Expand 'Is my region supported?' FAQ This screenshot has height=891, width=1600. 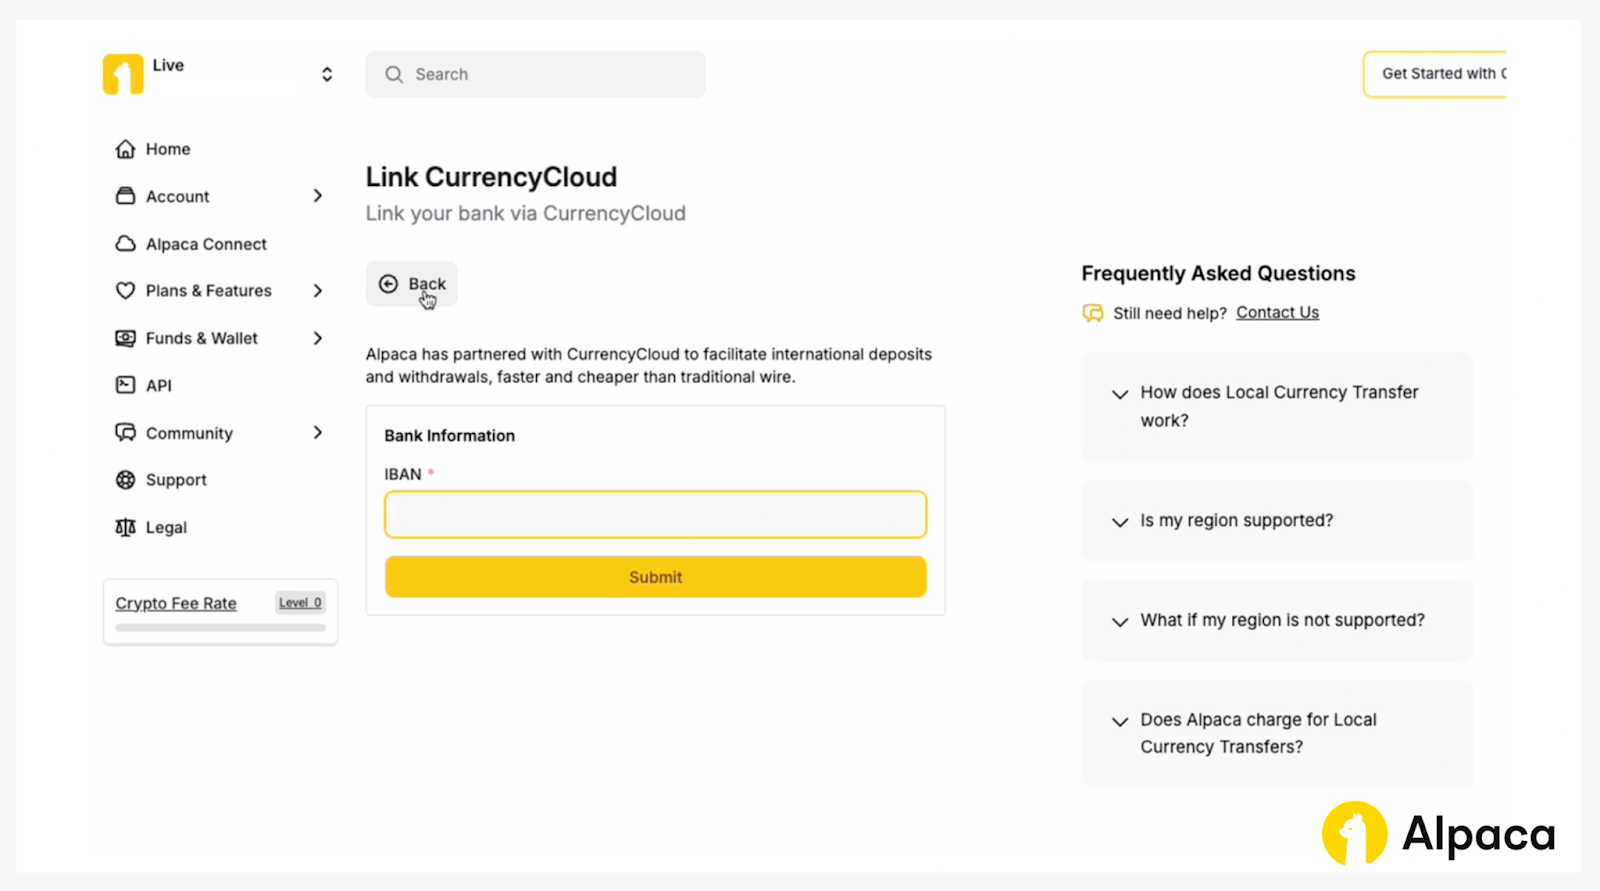click(x=1120, y=522)
